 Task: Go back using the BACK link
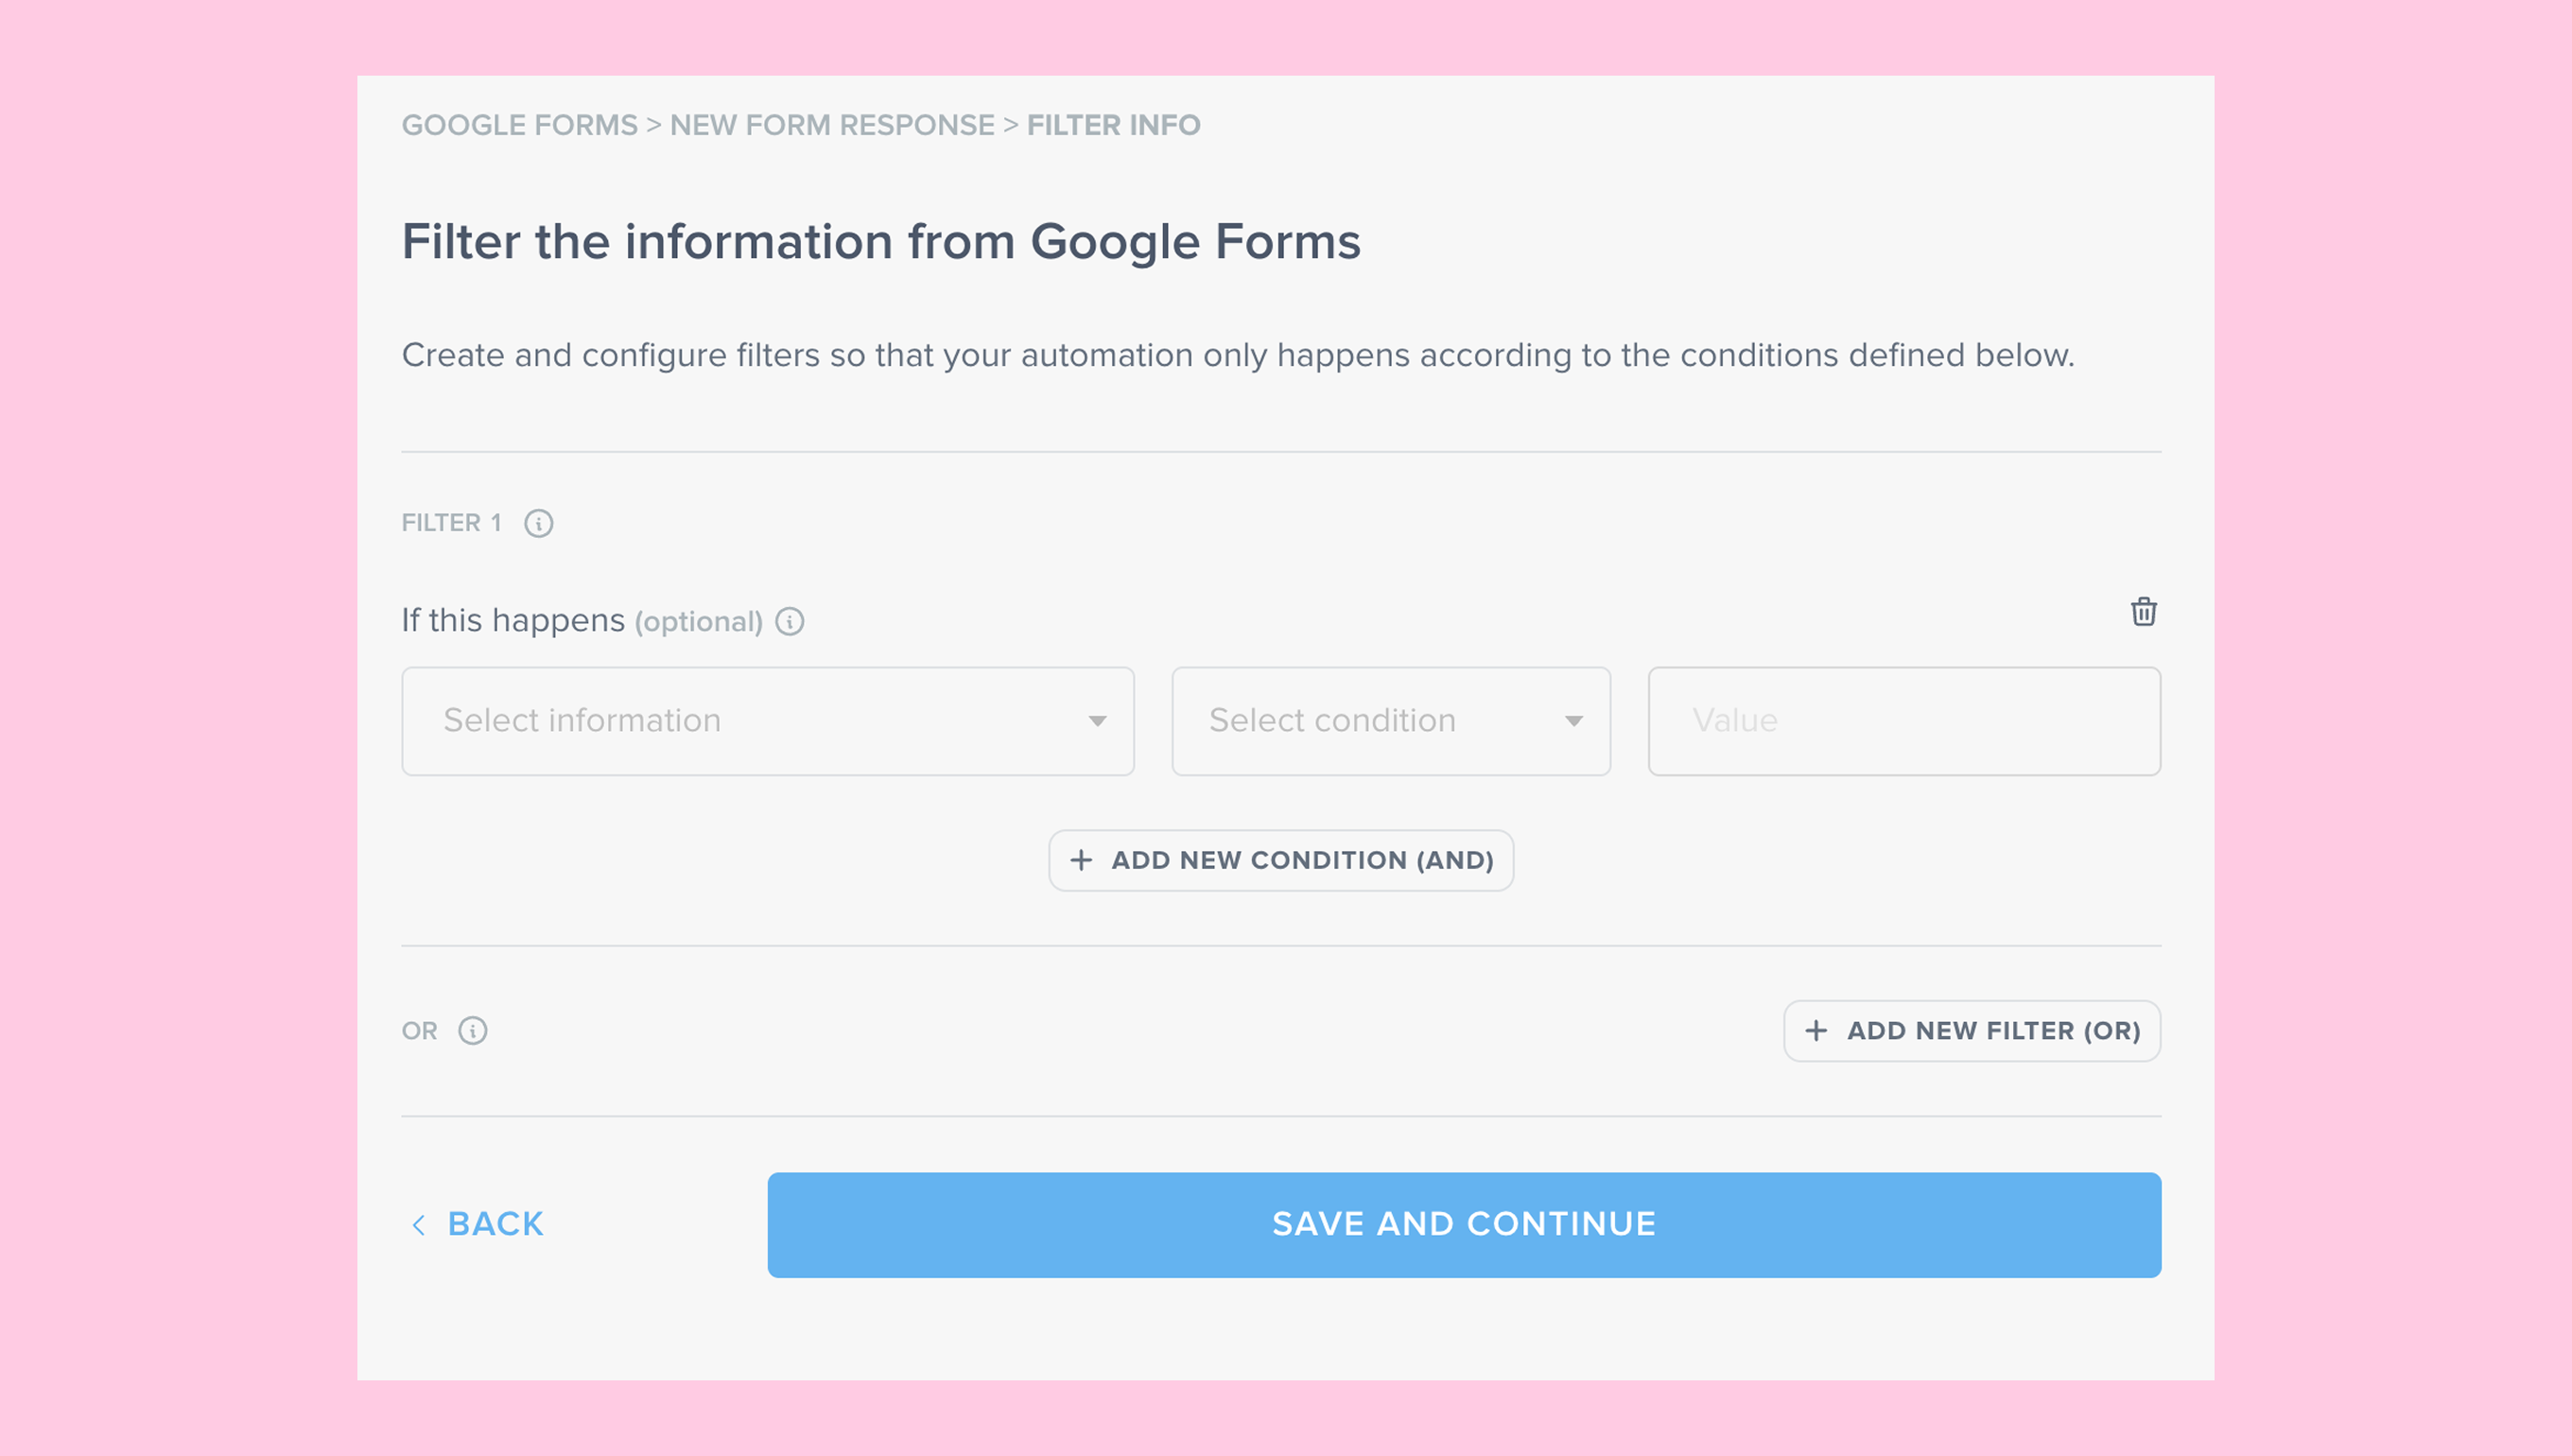coord(495,1225)
